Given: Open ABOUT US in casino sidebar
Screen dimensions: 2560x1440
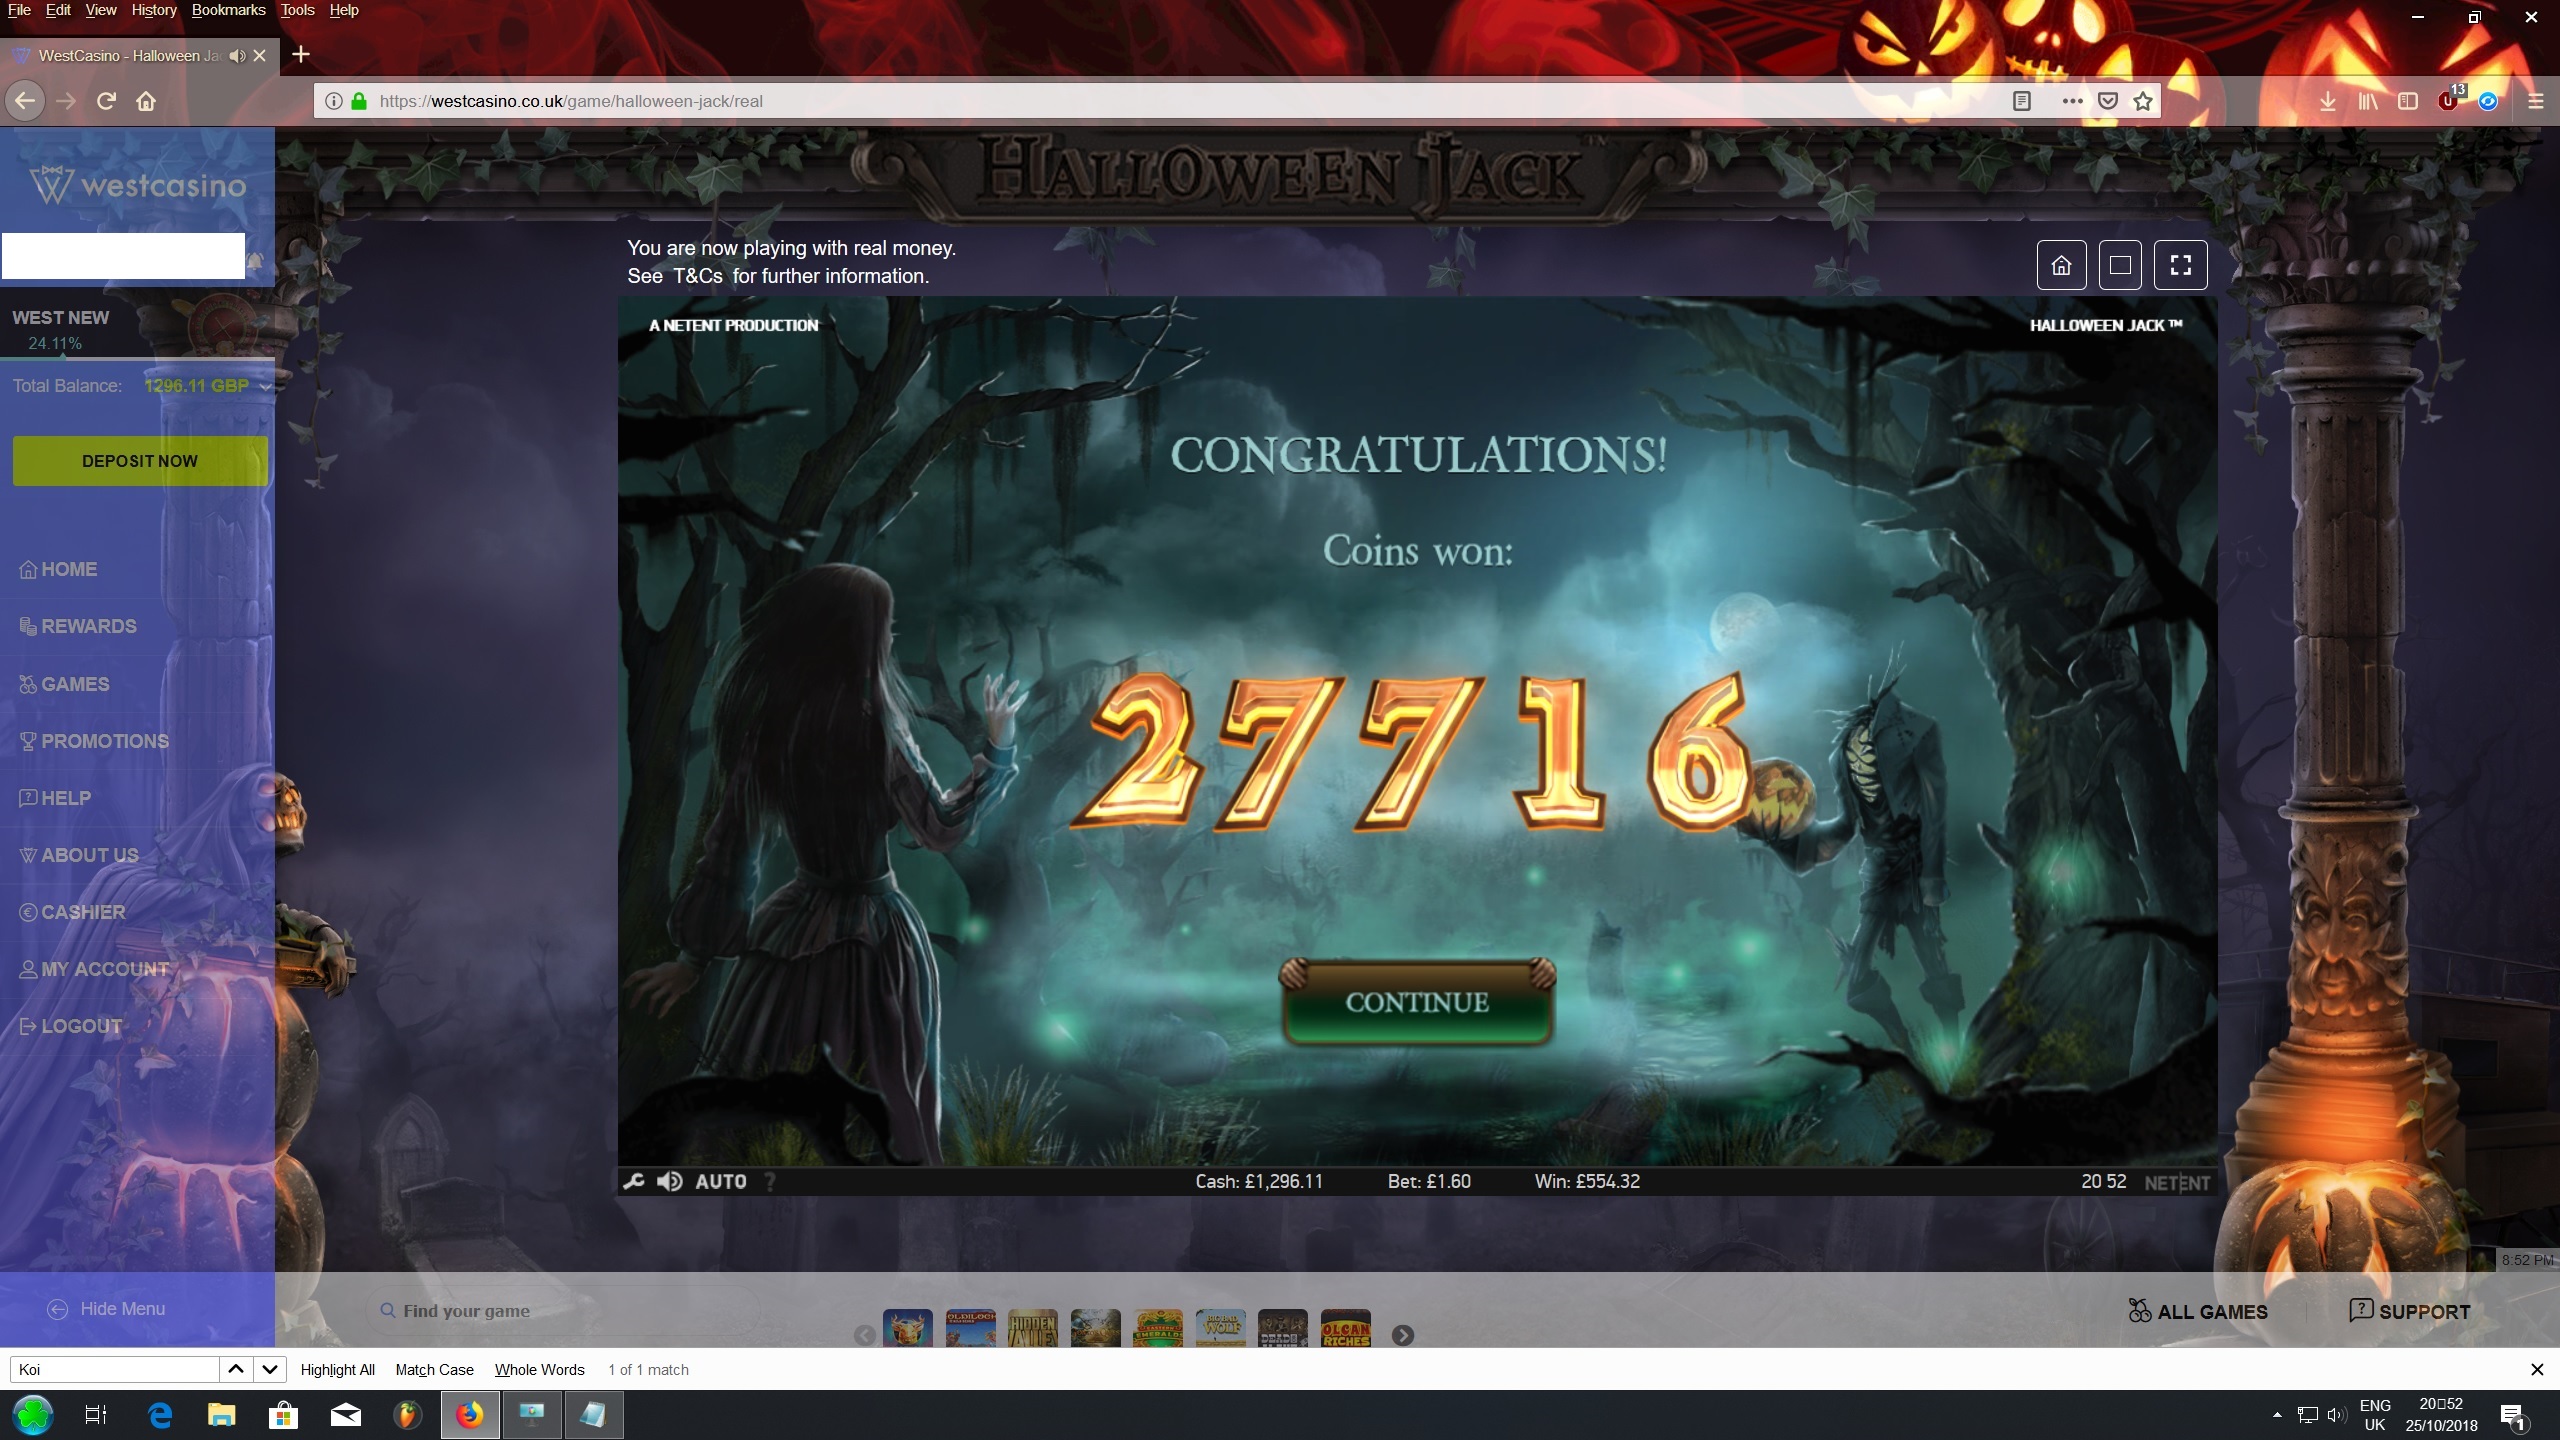Looking at the screenshot, I should (x=79, y=855).
